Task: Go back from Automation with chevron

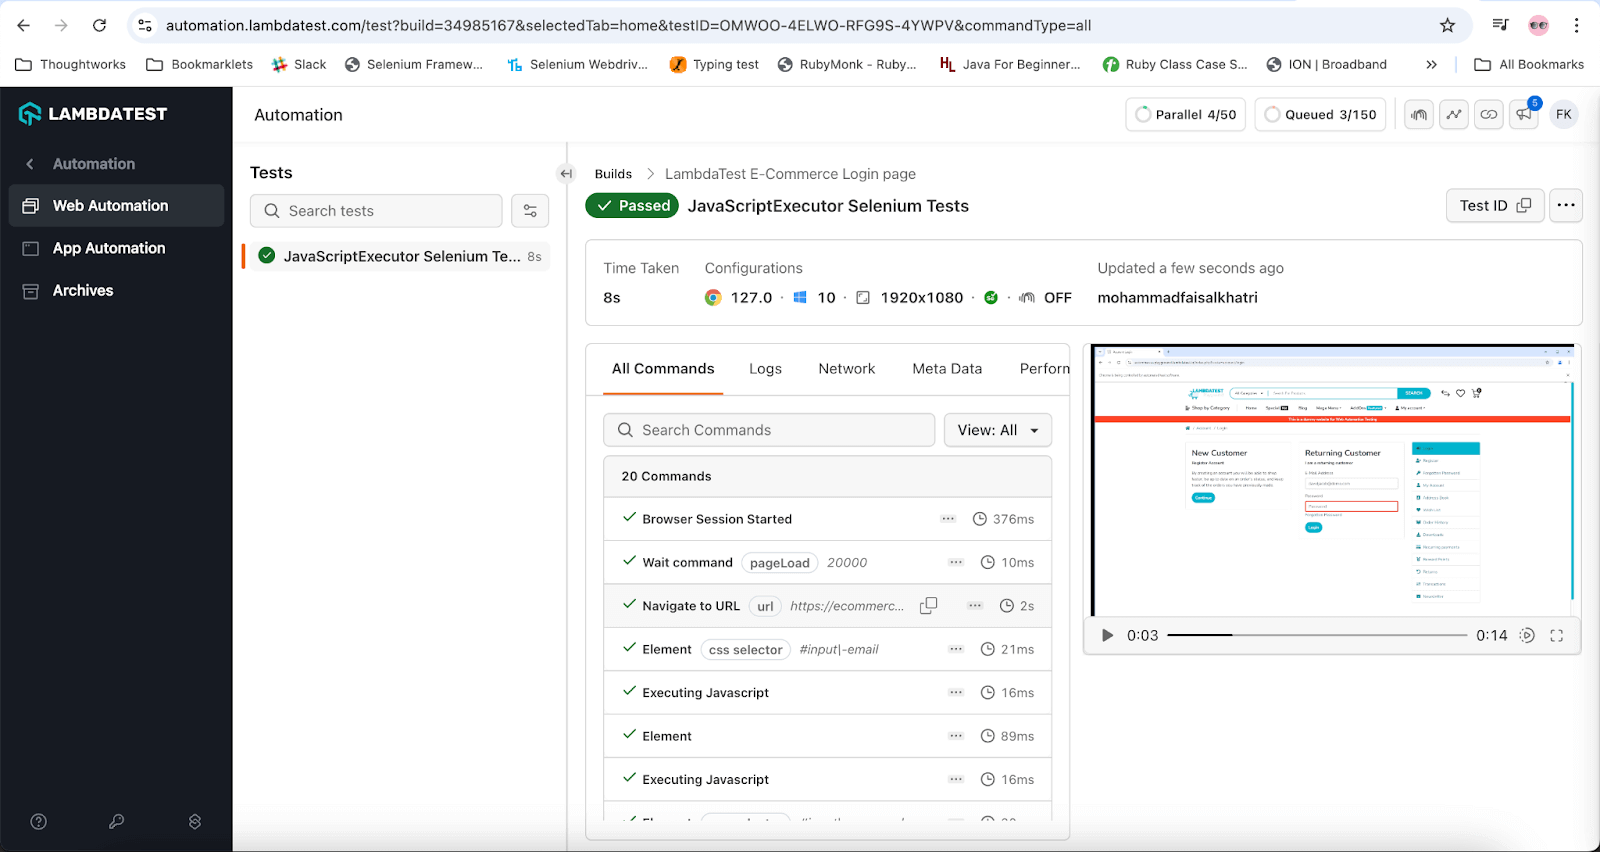Action: click(30, 164)
